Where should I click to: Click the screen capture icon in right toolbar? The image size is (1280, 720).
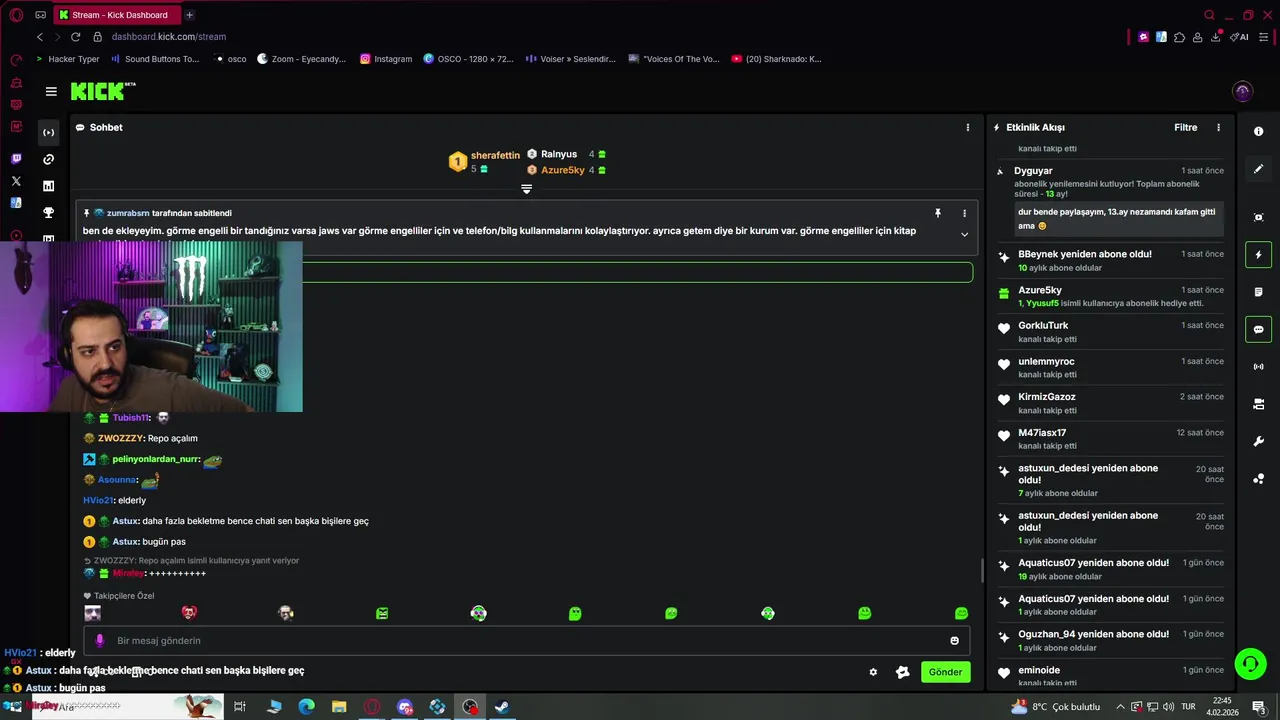click(x=1258, y=217)
